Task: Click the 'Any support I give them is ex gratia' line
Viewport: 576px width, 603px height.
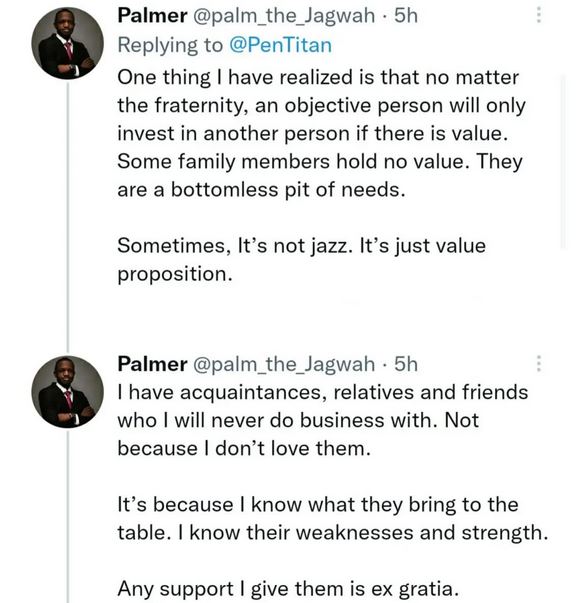Action: click(288, 588)
